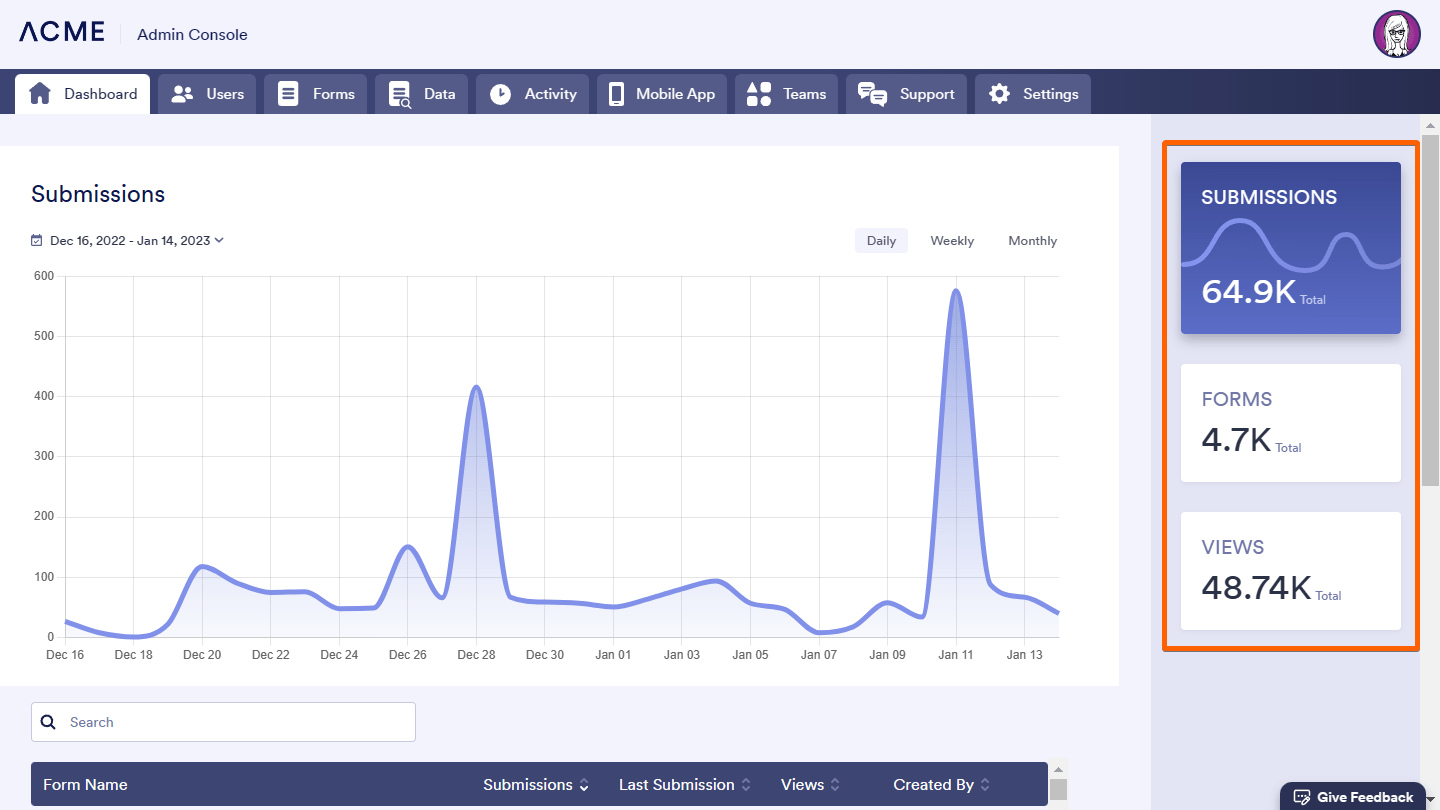Open the date range dropdown
This screenshot has width=1440, height=810.
tap(128, 241)
